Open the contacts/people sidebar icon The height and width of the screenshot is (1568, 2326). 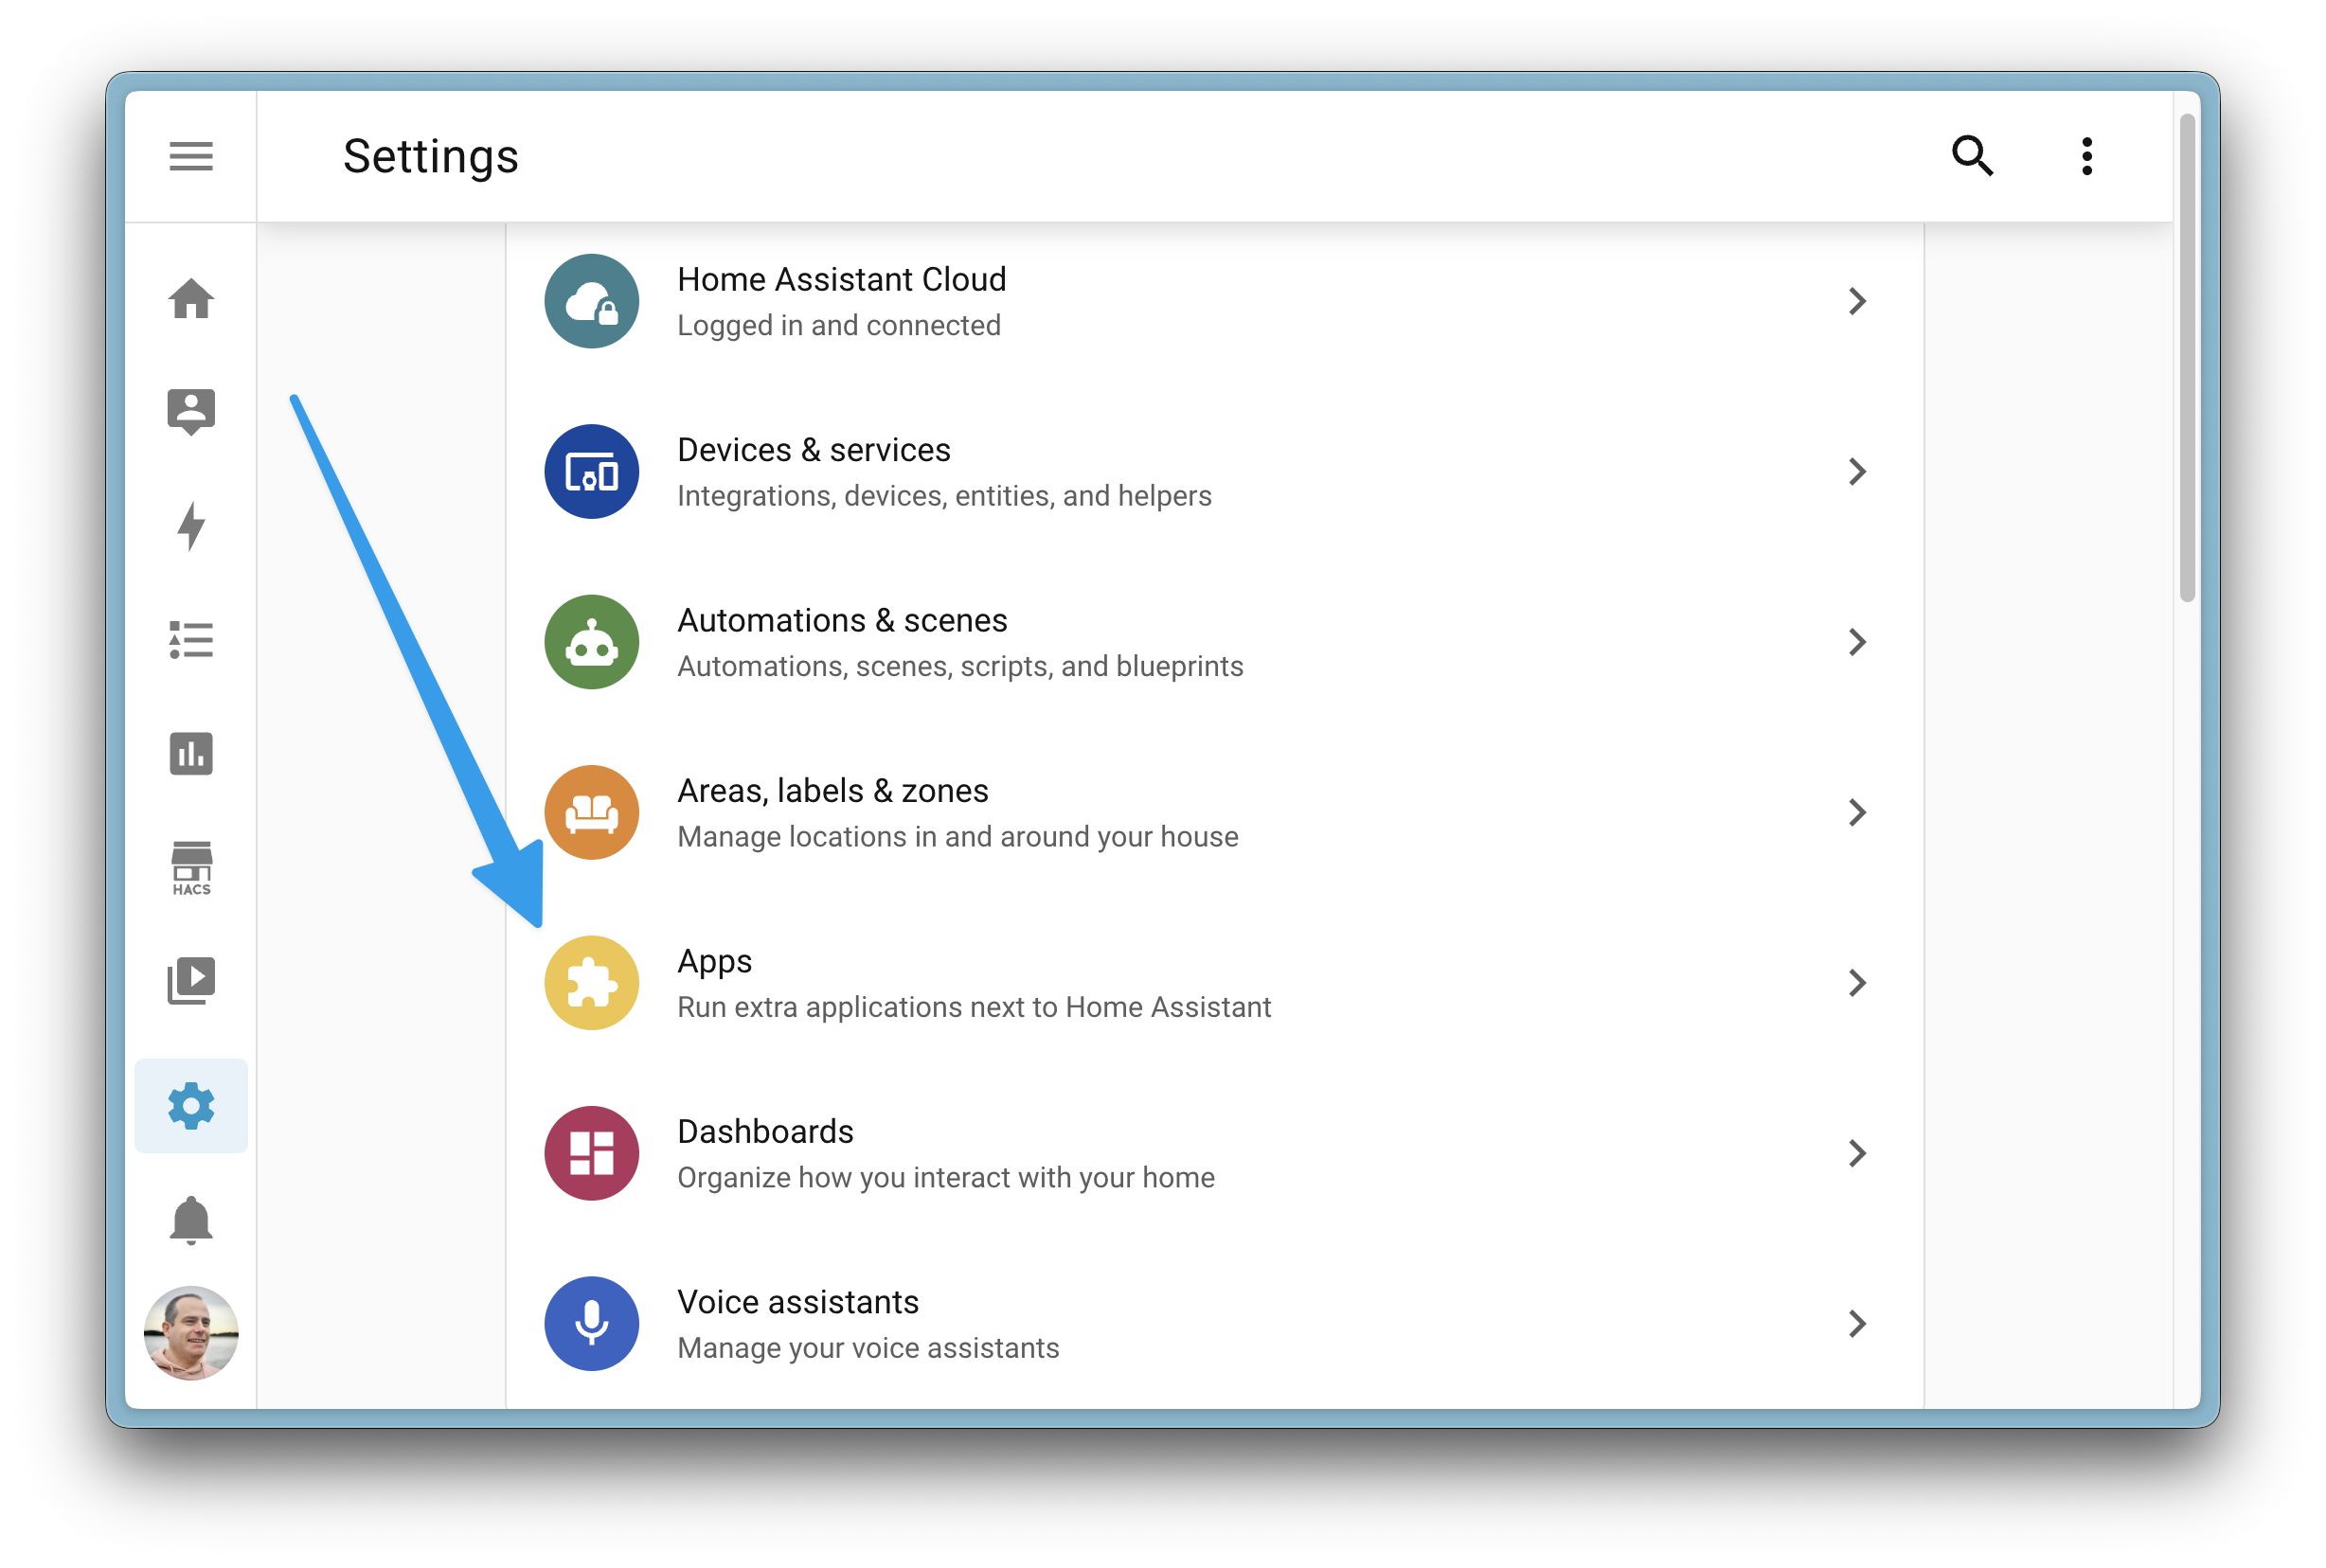(x=191, y=411)
